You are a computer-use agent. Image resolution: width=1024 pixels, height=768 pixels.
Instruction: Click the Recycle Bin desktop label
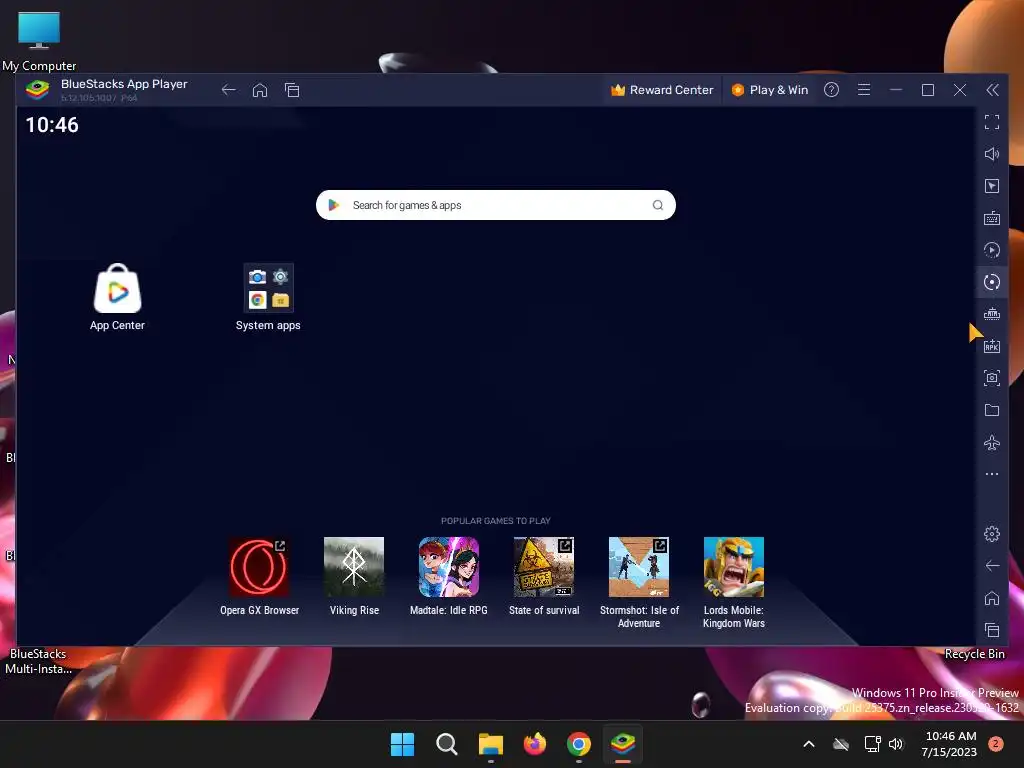[x=974, y=654]
